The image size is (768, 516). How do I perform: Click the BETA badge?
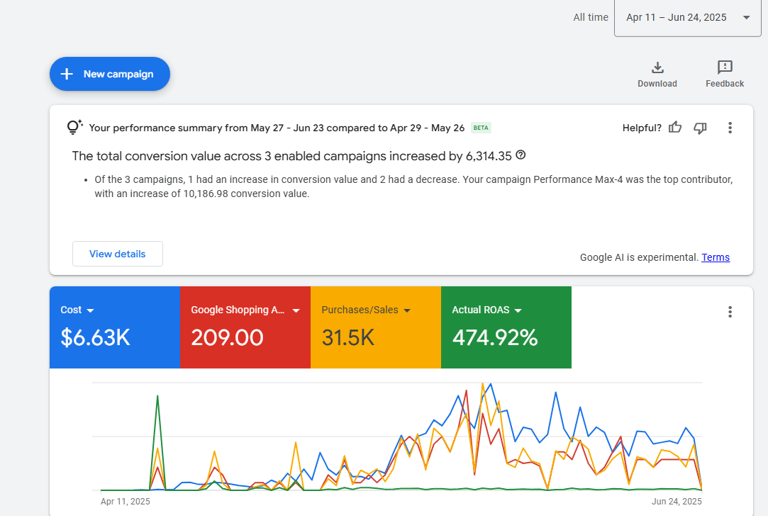(481, 128)
